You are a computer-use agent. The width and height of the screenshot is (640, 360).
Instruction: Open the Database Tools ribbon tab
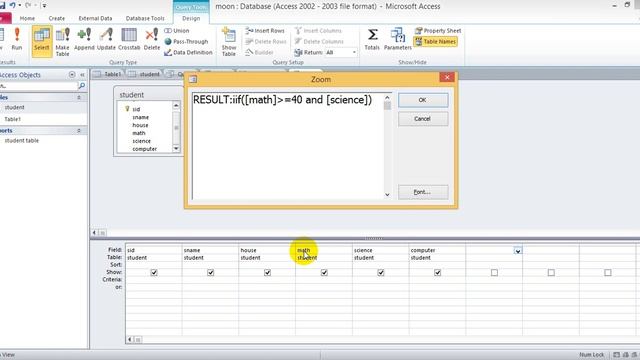(x=145, y=18)
